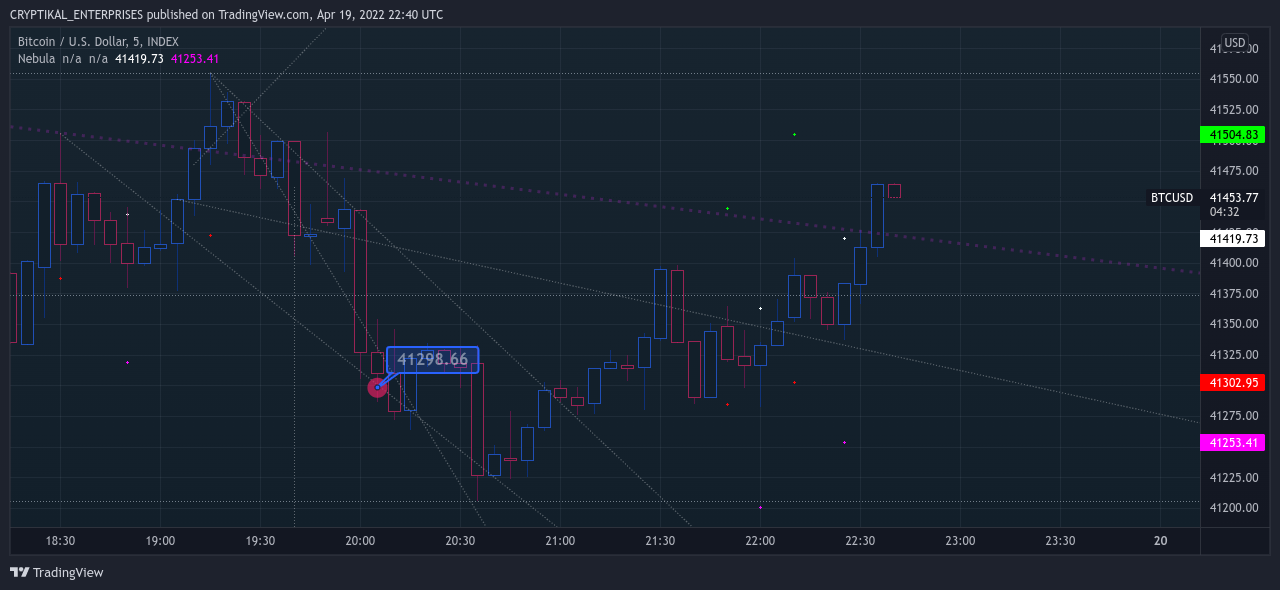1280x590 pixels.
Task: Click the 41375.00 price axis label
Action: tap(1234, 294)
